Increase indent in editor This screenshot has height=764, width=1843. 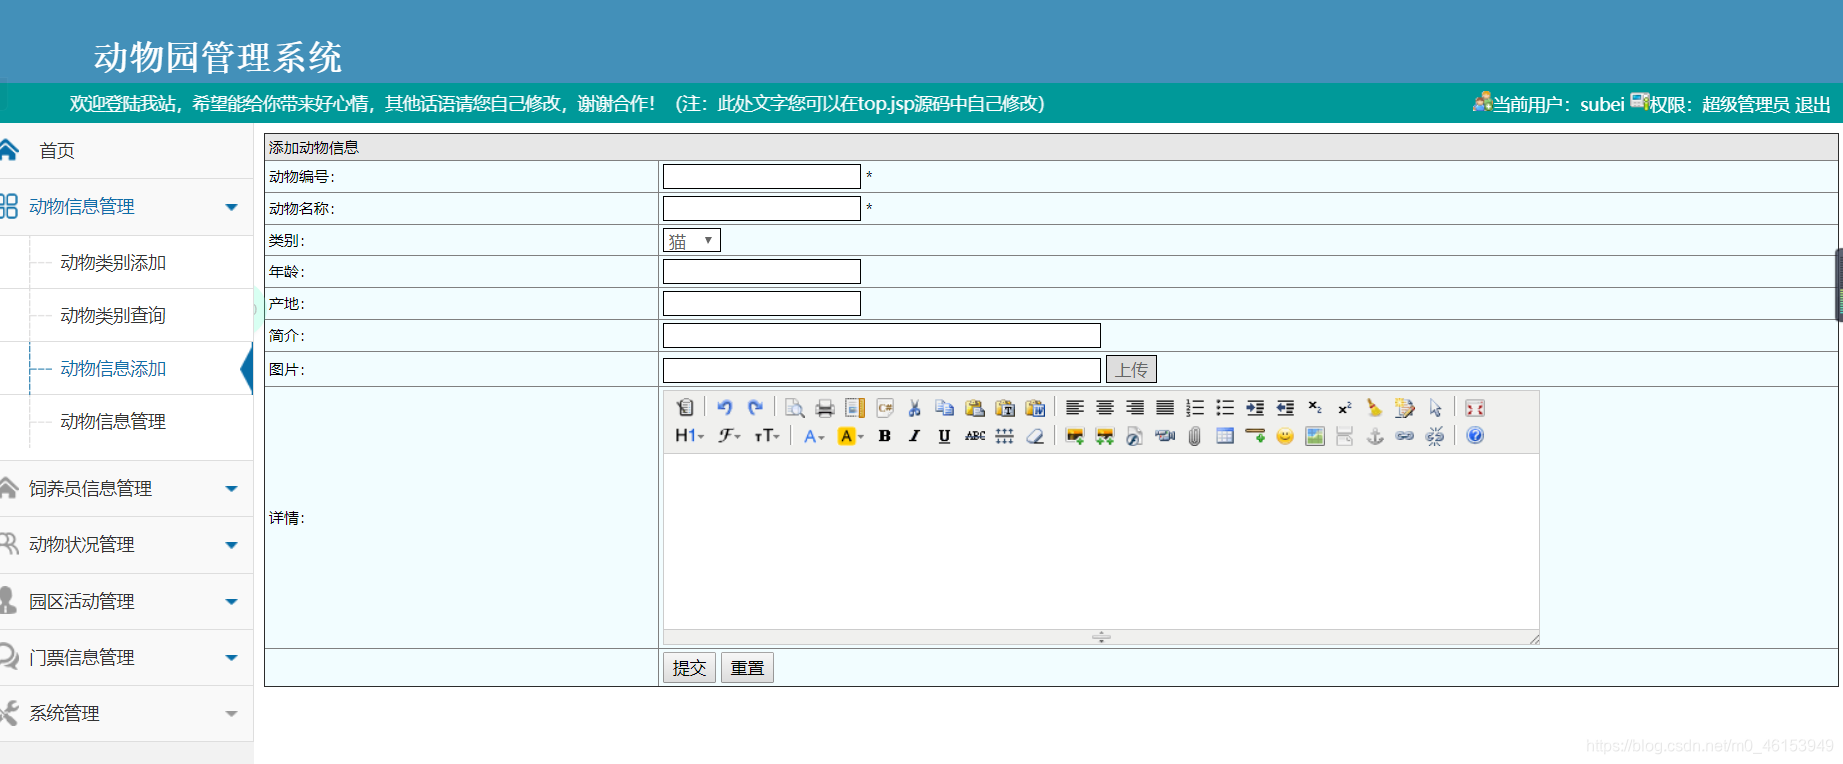point(1255,408)
